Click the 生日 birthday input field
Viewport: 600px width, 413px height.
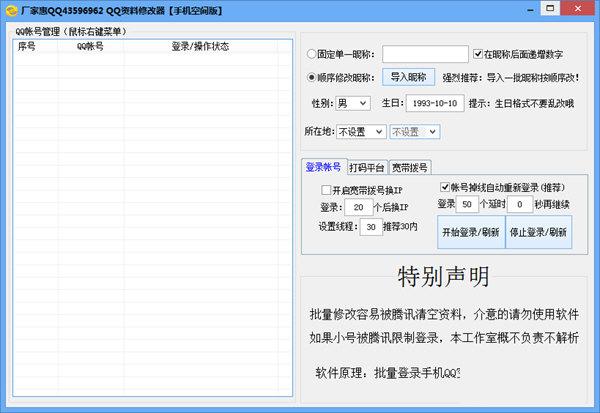click(x=437, y=103)
